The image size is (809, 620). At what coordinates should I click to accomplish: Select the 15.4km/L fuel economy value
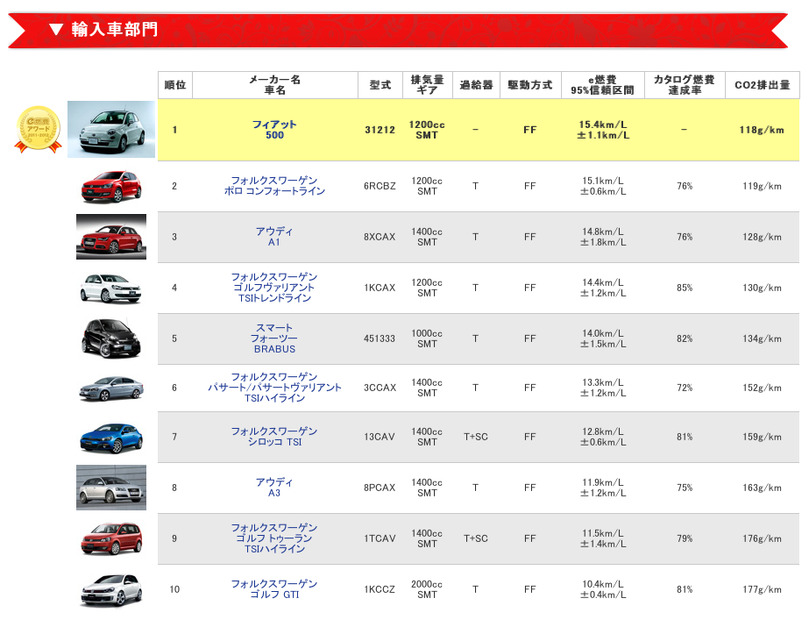tap(603, 124)
